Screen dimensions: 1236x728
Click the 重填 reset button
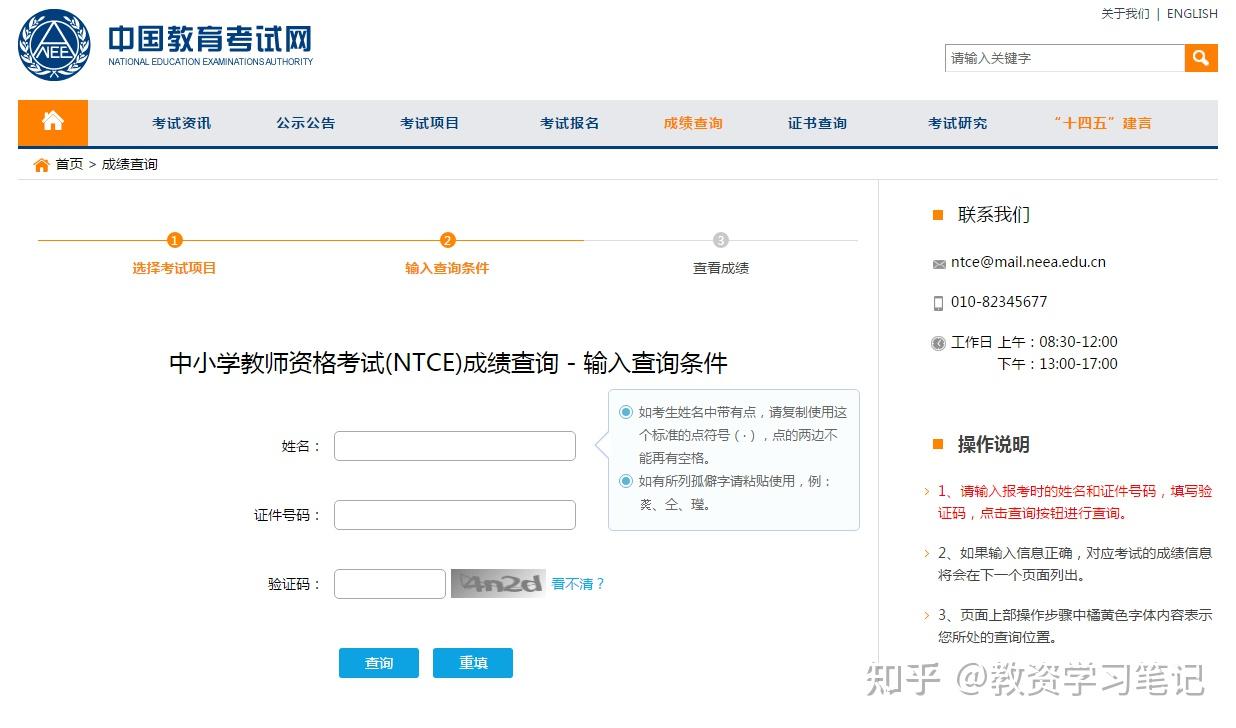pos(473,663)
